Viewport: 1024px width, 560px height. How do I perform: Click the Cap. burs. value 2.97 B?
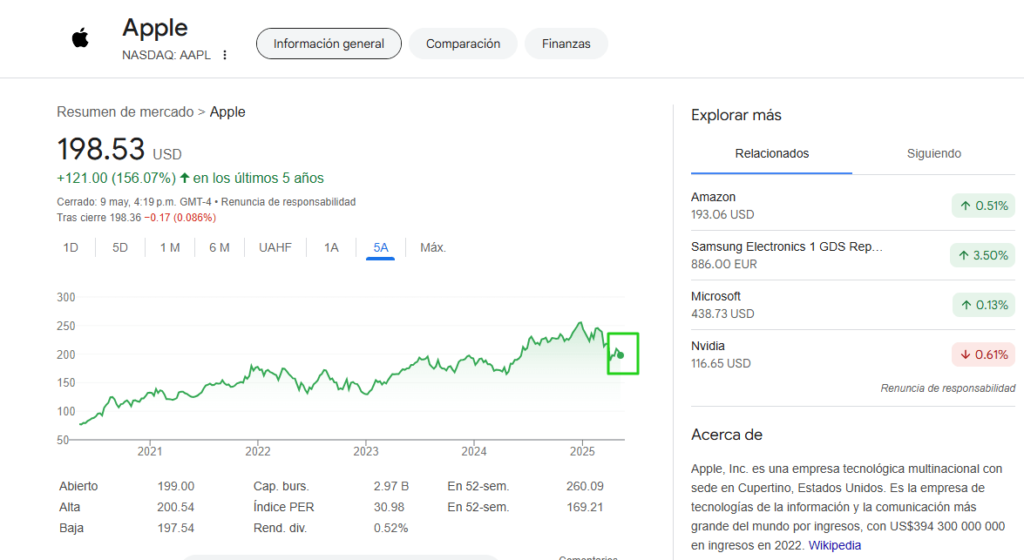tap(391, 486)
